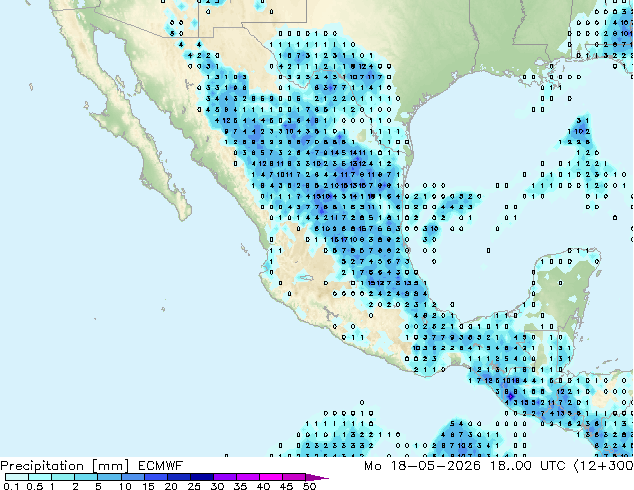Click the 25–30 mm dark navy legend box
This screenshot has height=490, width=634.
pyautogui.click(x=202, y=477)
